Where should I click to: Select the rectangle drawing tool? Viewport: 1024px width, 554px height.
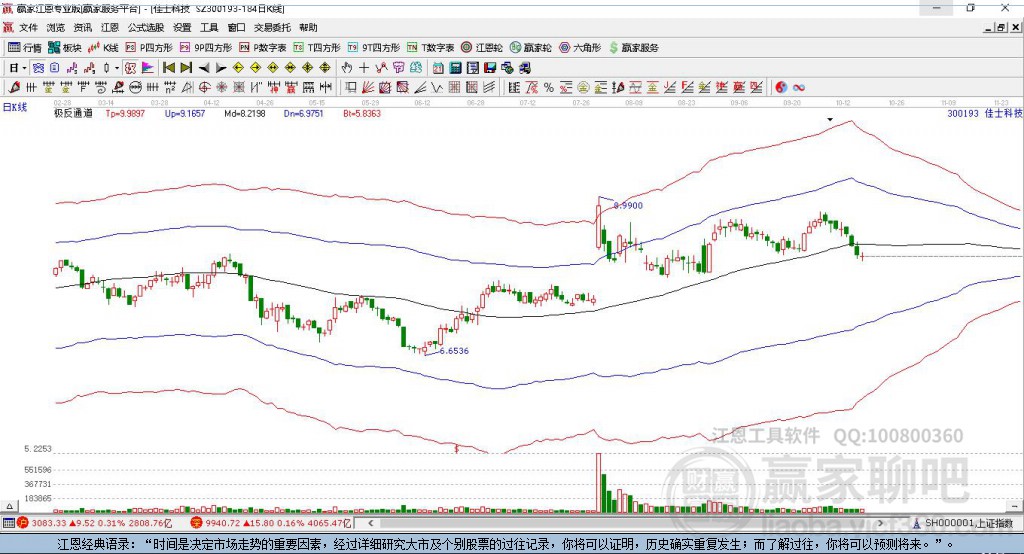pos(351,88)
